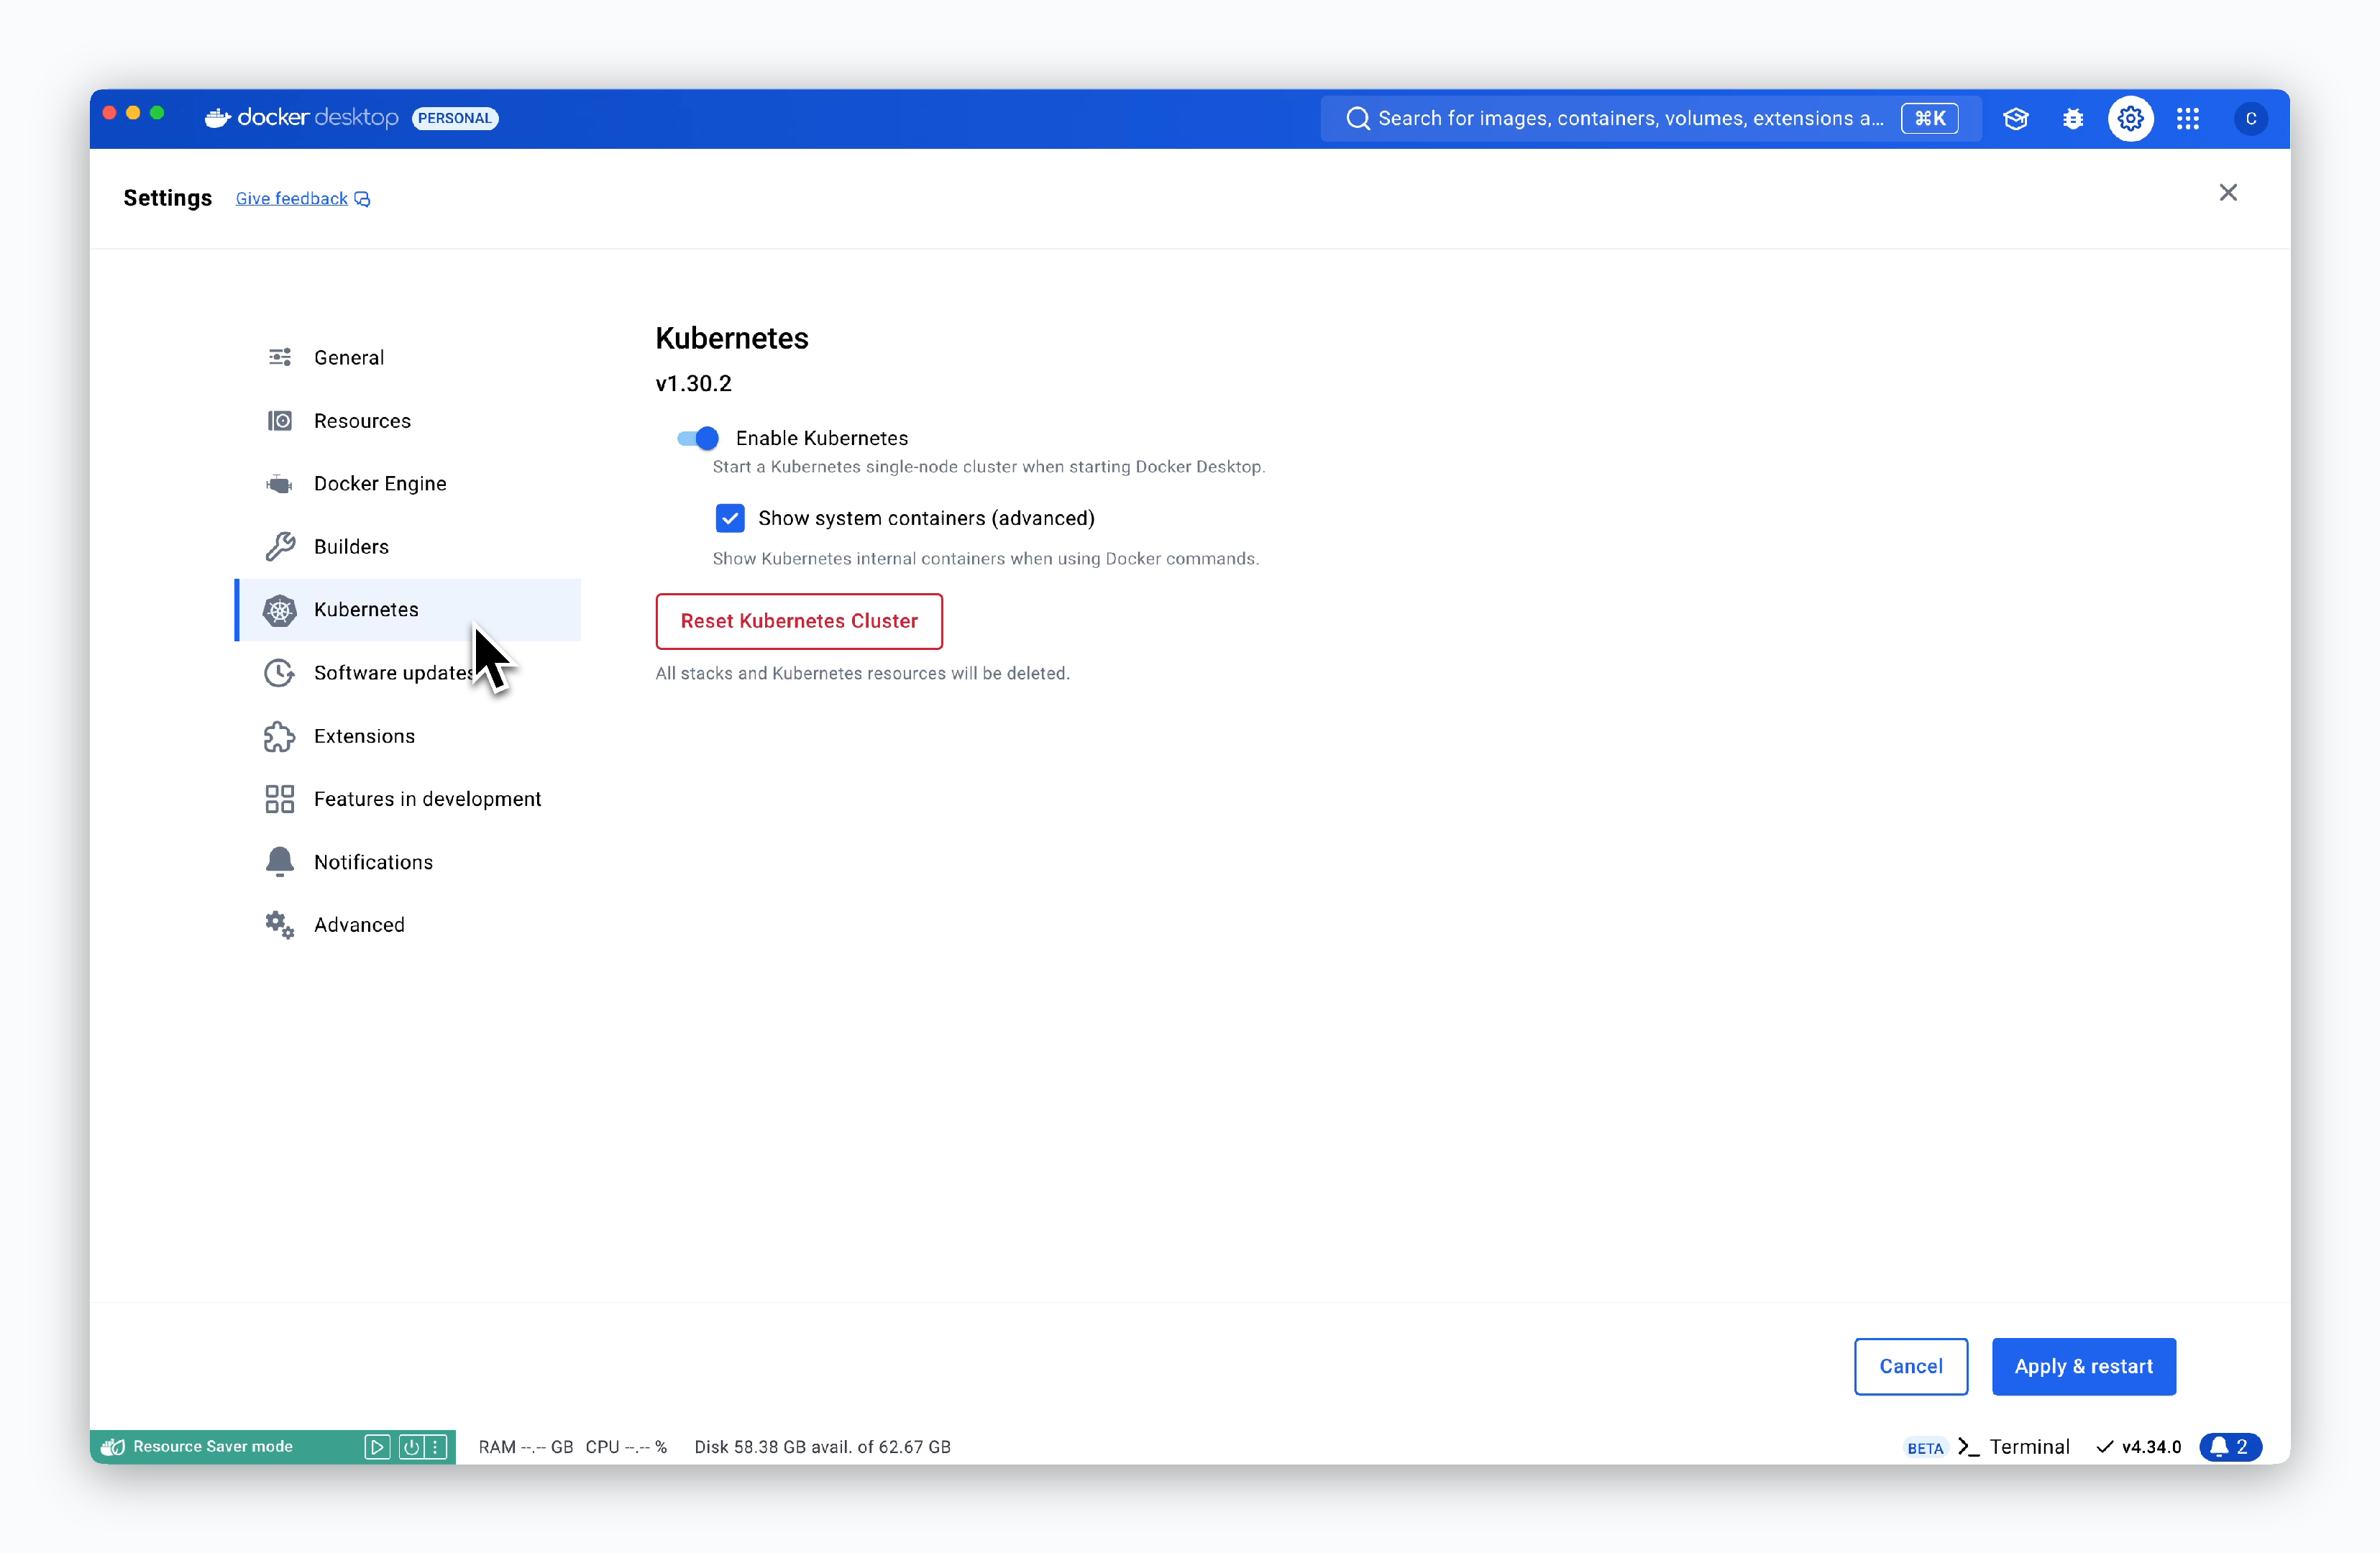
Task: Click the power icon in status bar
Action: click(x=411, y=1447)
